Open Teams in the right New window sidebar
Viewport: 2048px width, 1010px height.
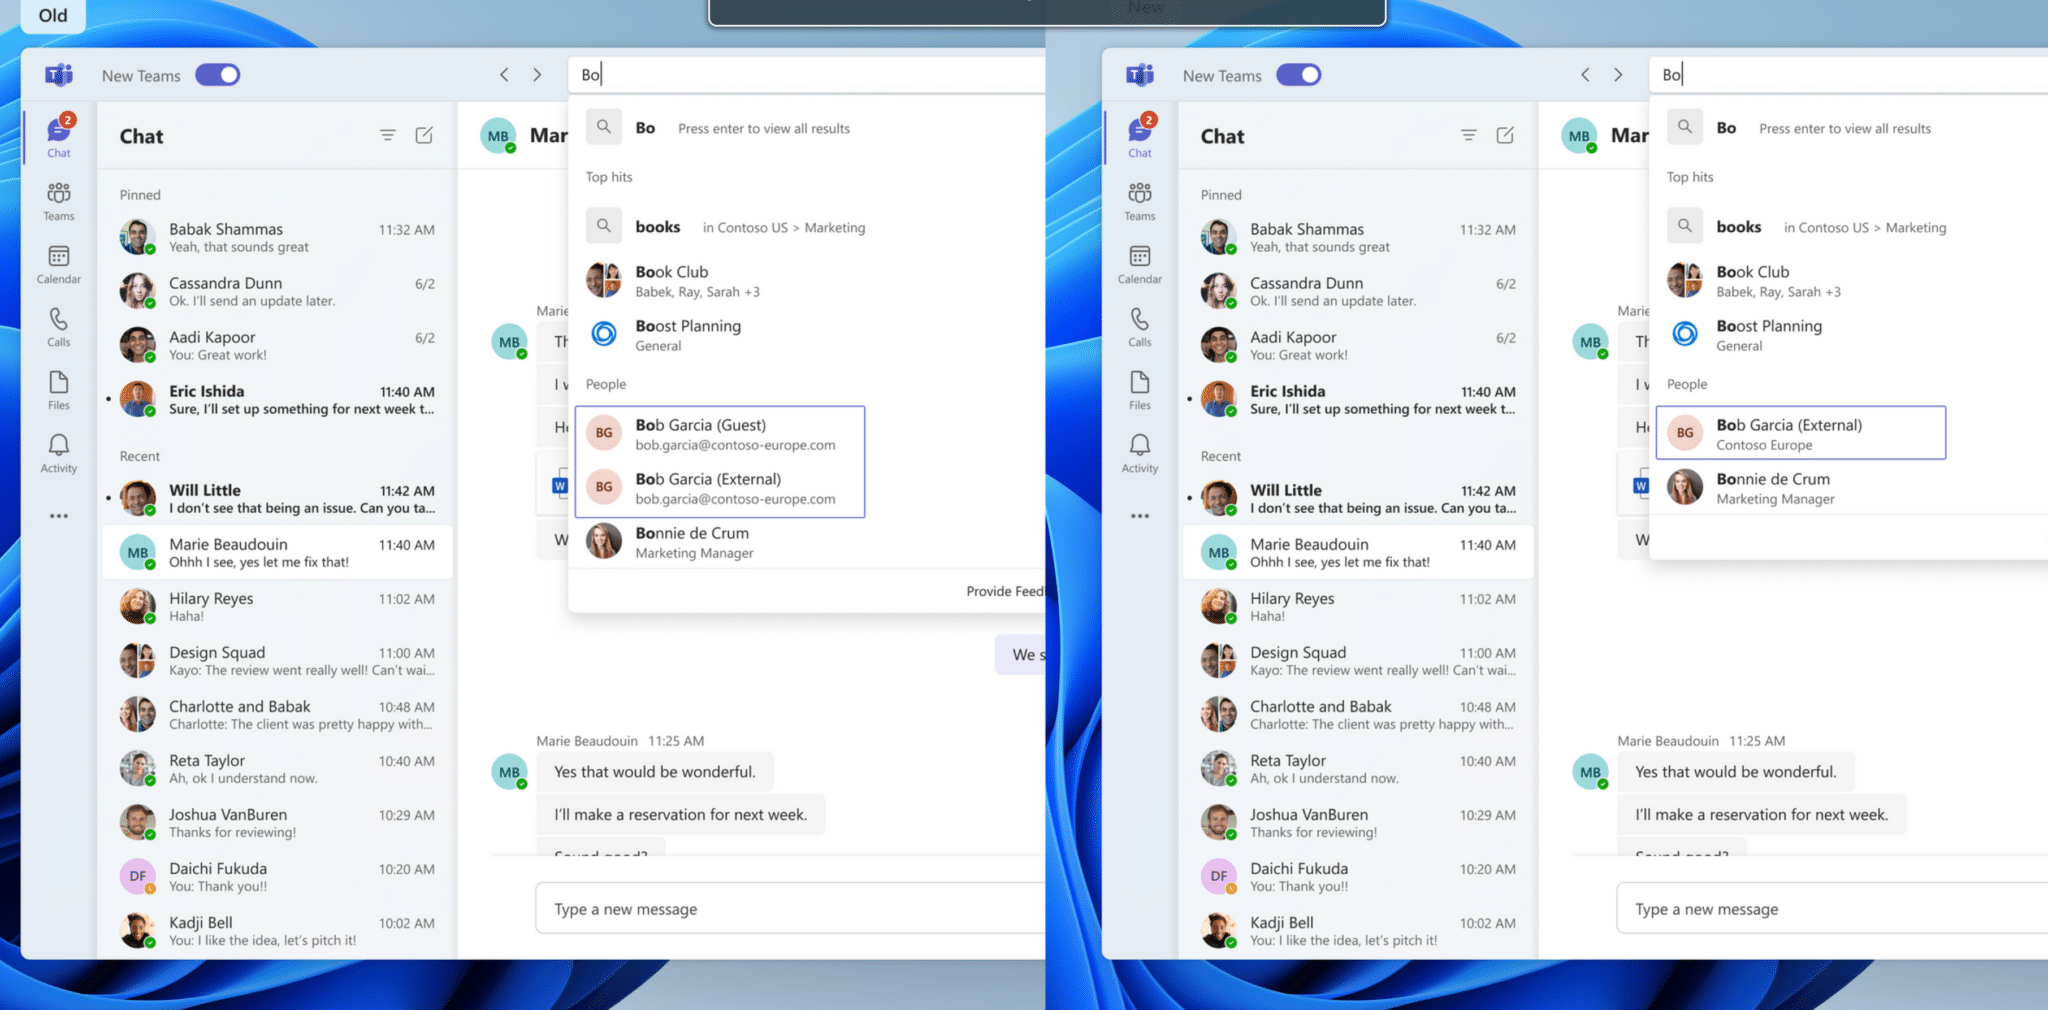(x=1140, y=201)
